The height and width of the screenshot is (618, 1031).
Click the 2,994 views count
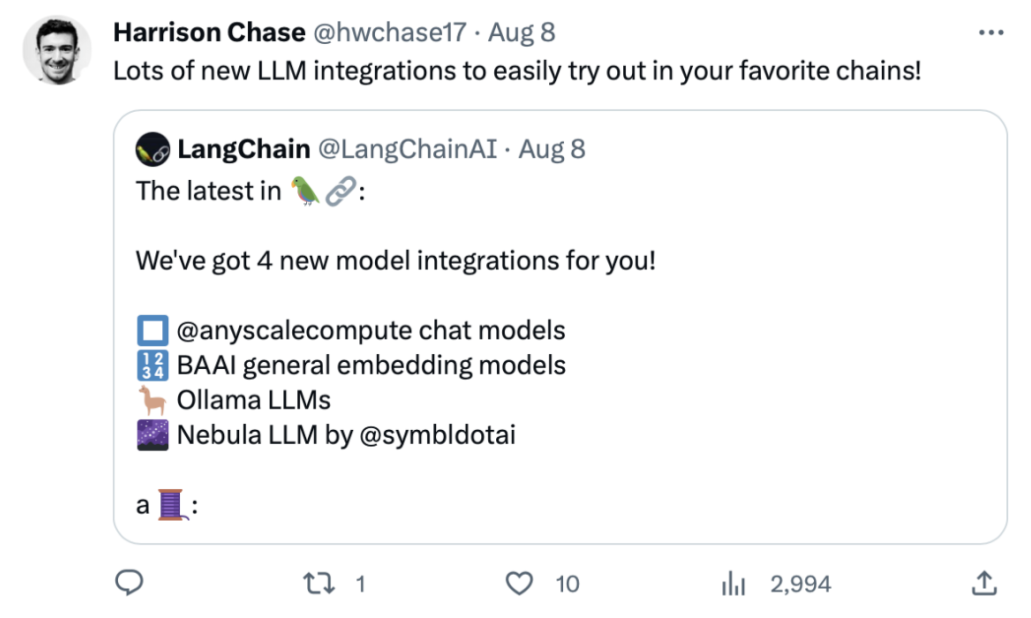click(800, 584)
